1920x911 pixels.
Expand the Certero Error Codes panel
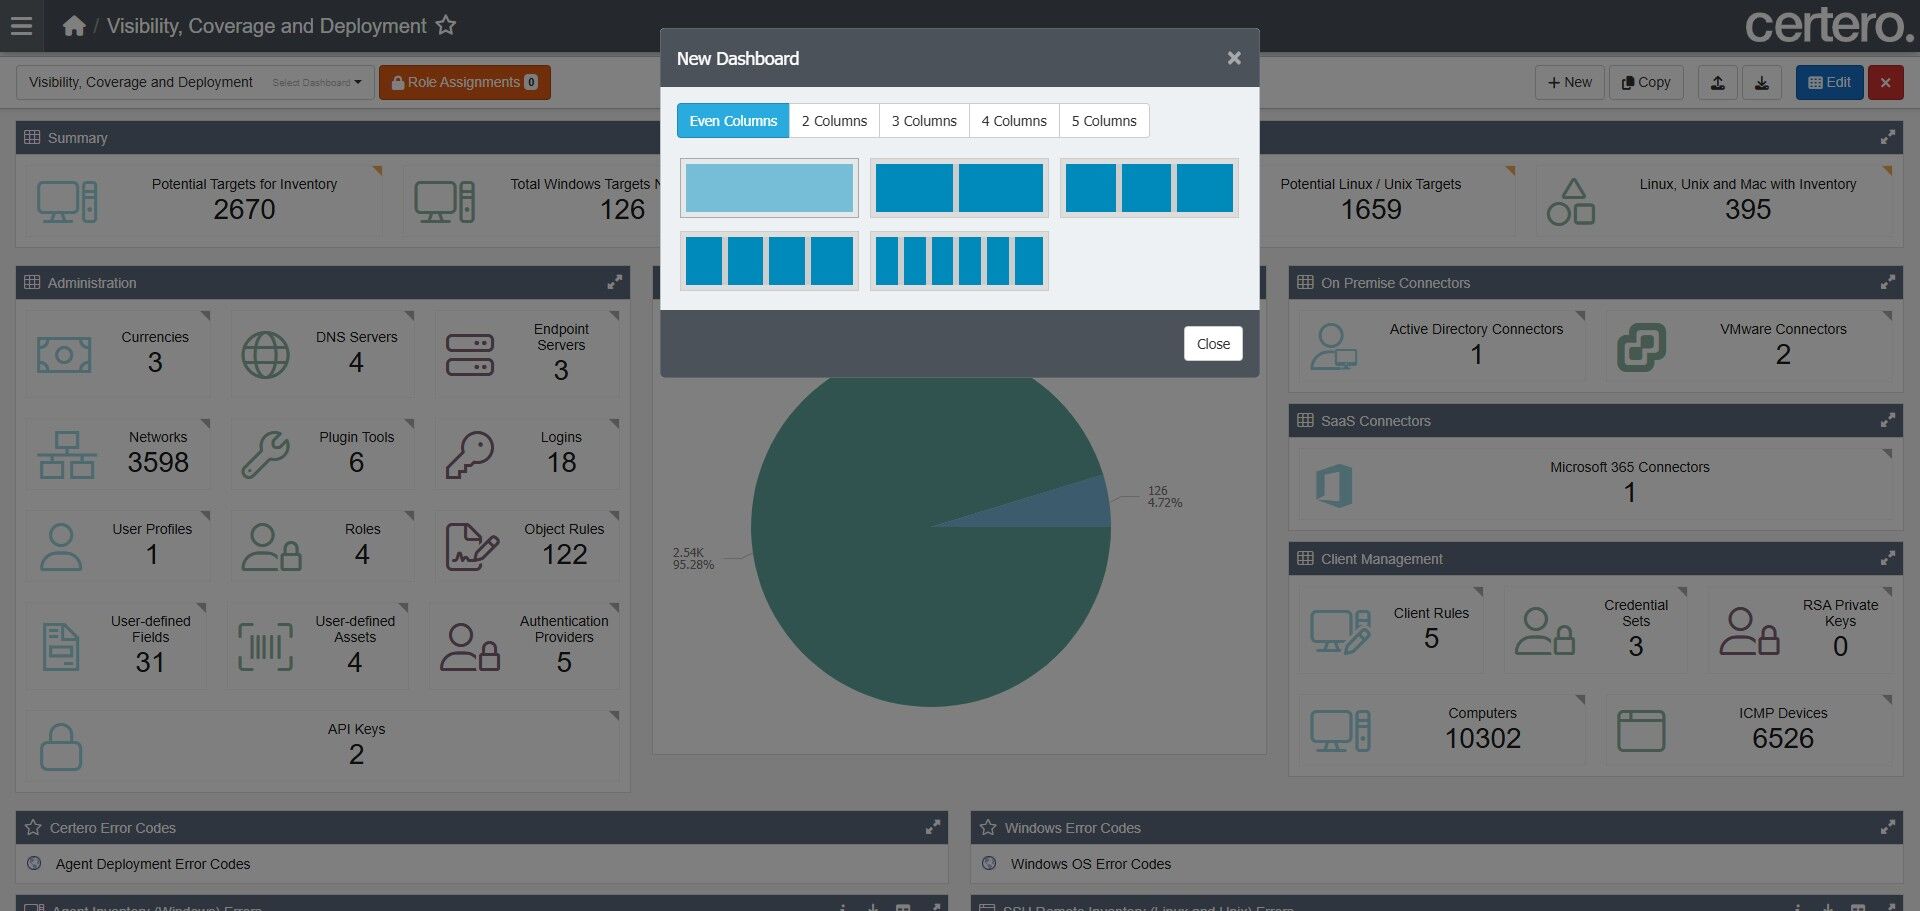(932, 828)
